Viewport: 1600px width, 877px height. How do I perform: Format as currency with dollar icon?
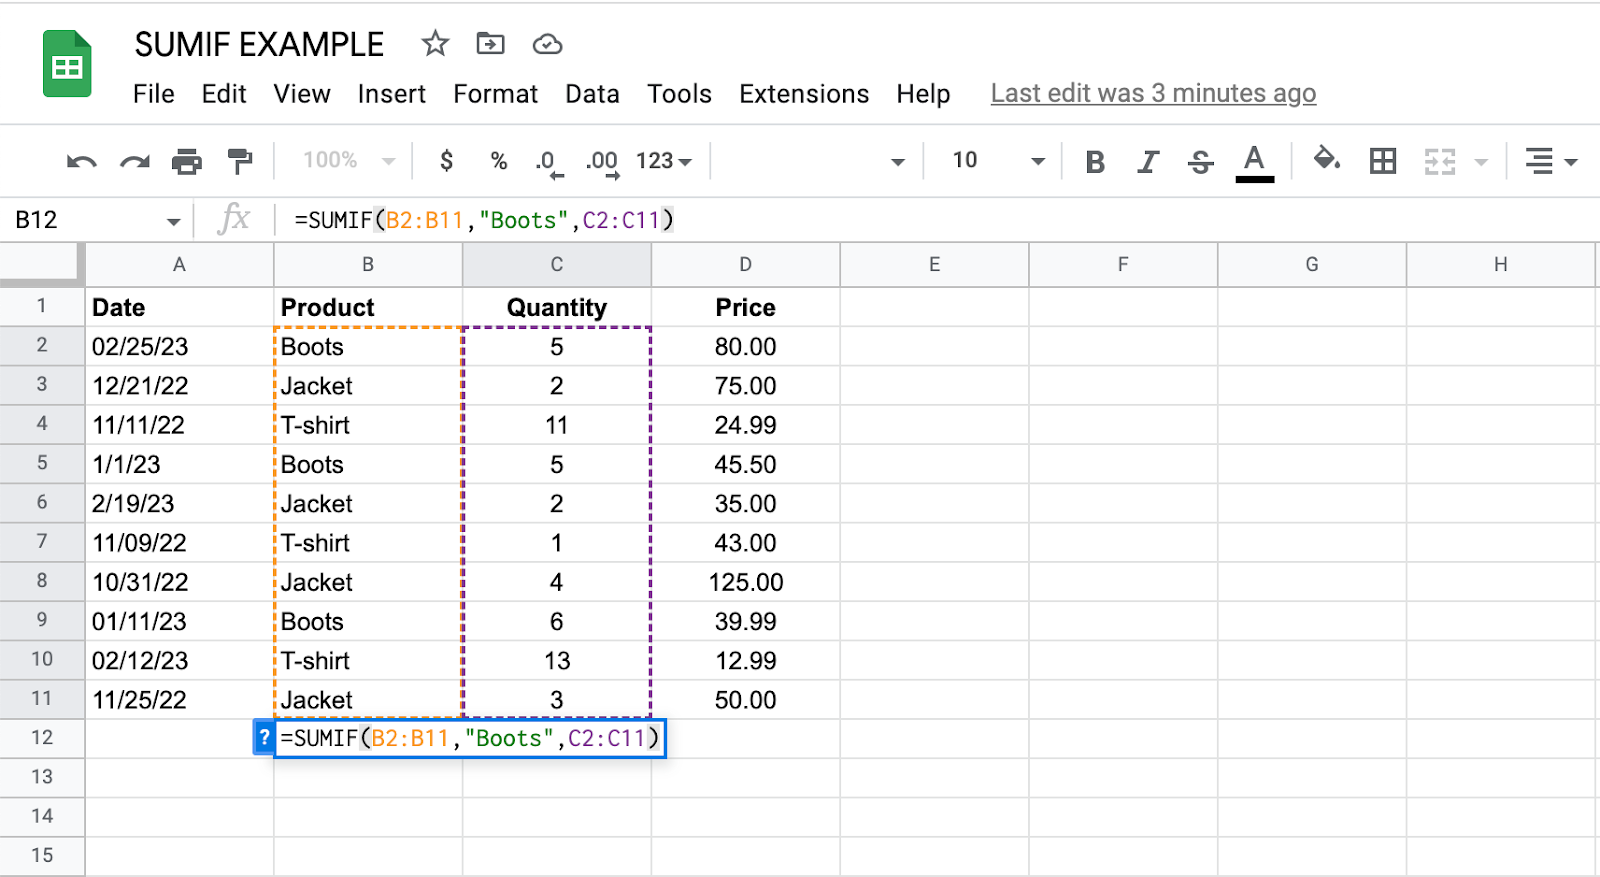pos(446,160)
